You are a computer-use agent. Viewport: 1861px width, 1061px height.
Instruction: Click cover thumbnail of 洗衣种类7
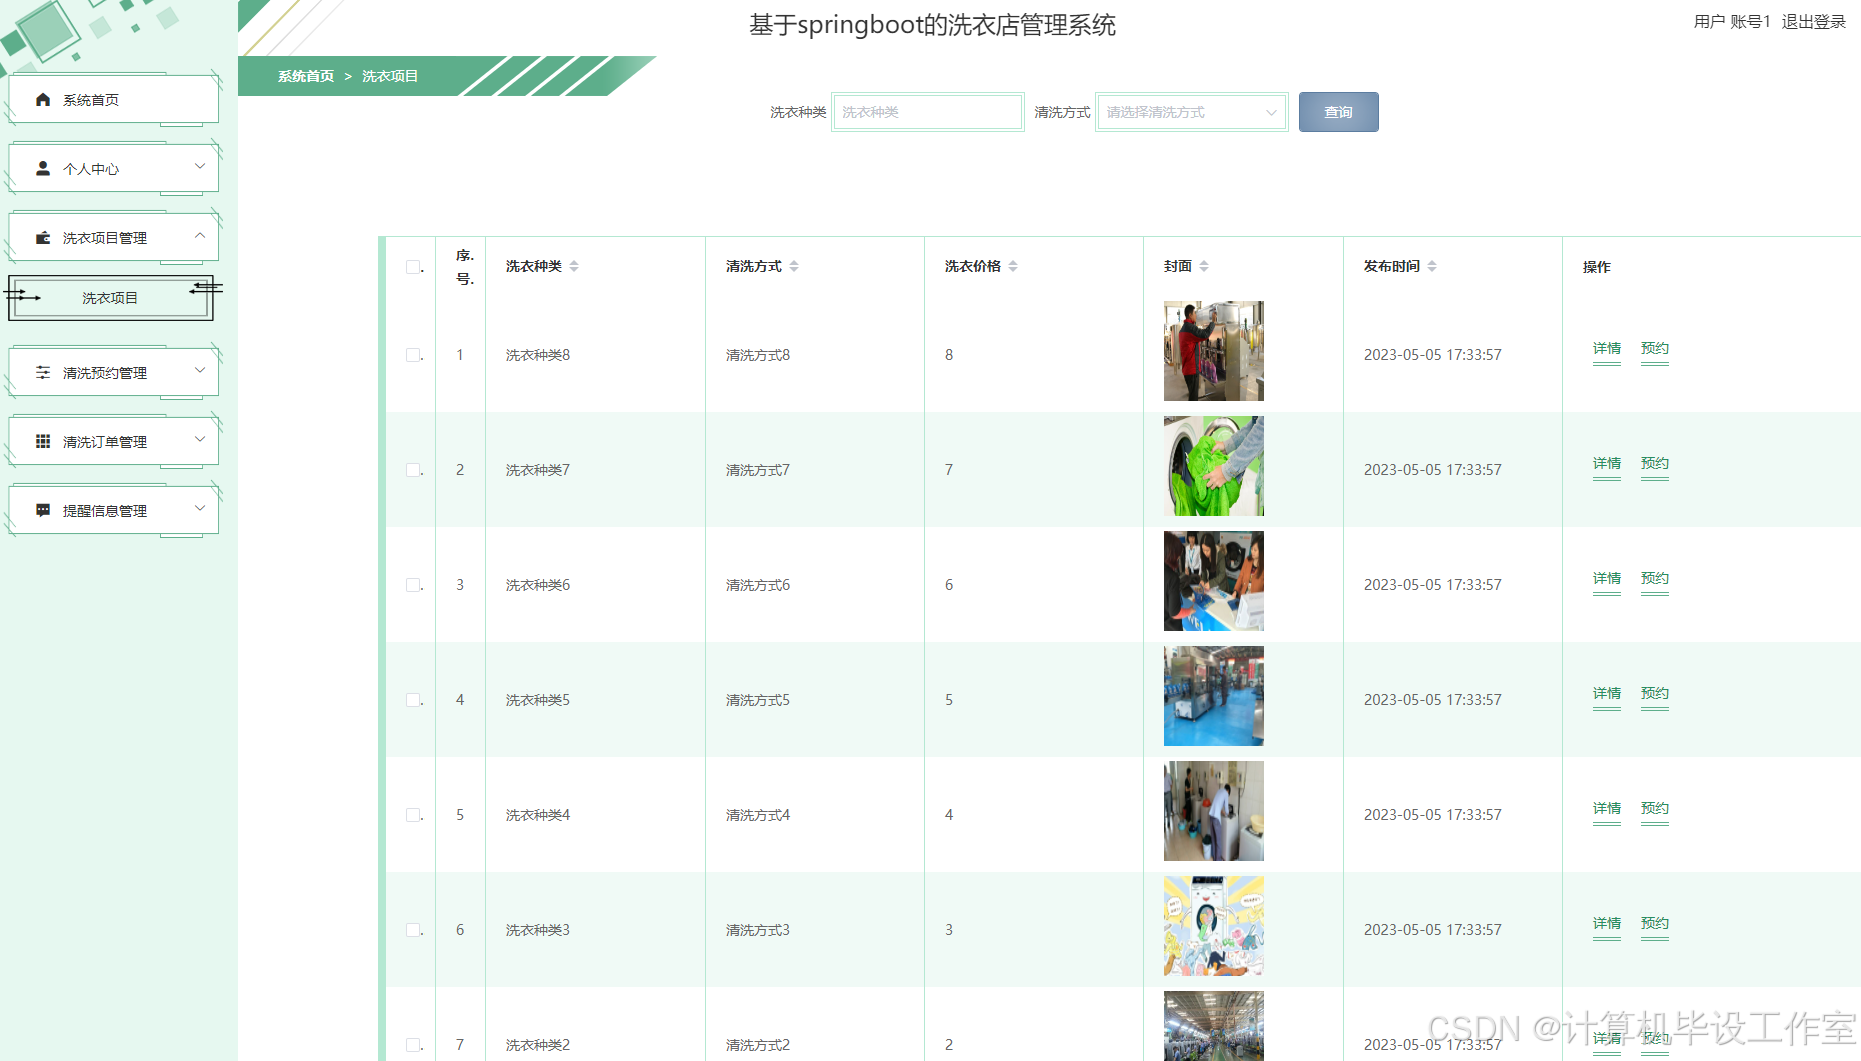pos(1214,466)
